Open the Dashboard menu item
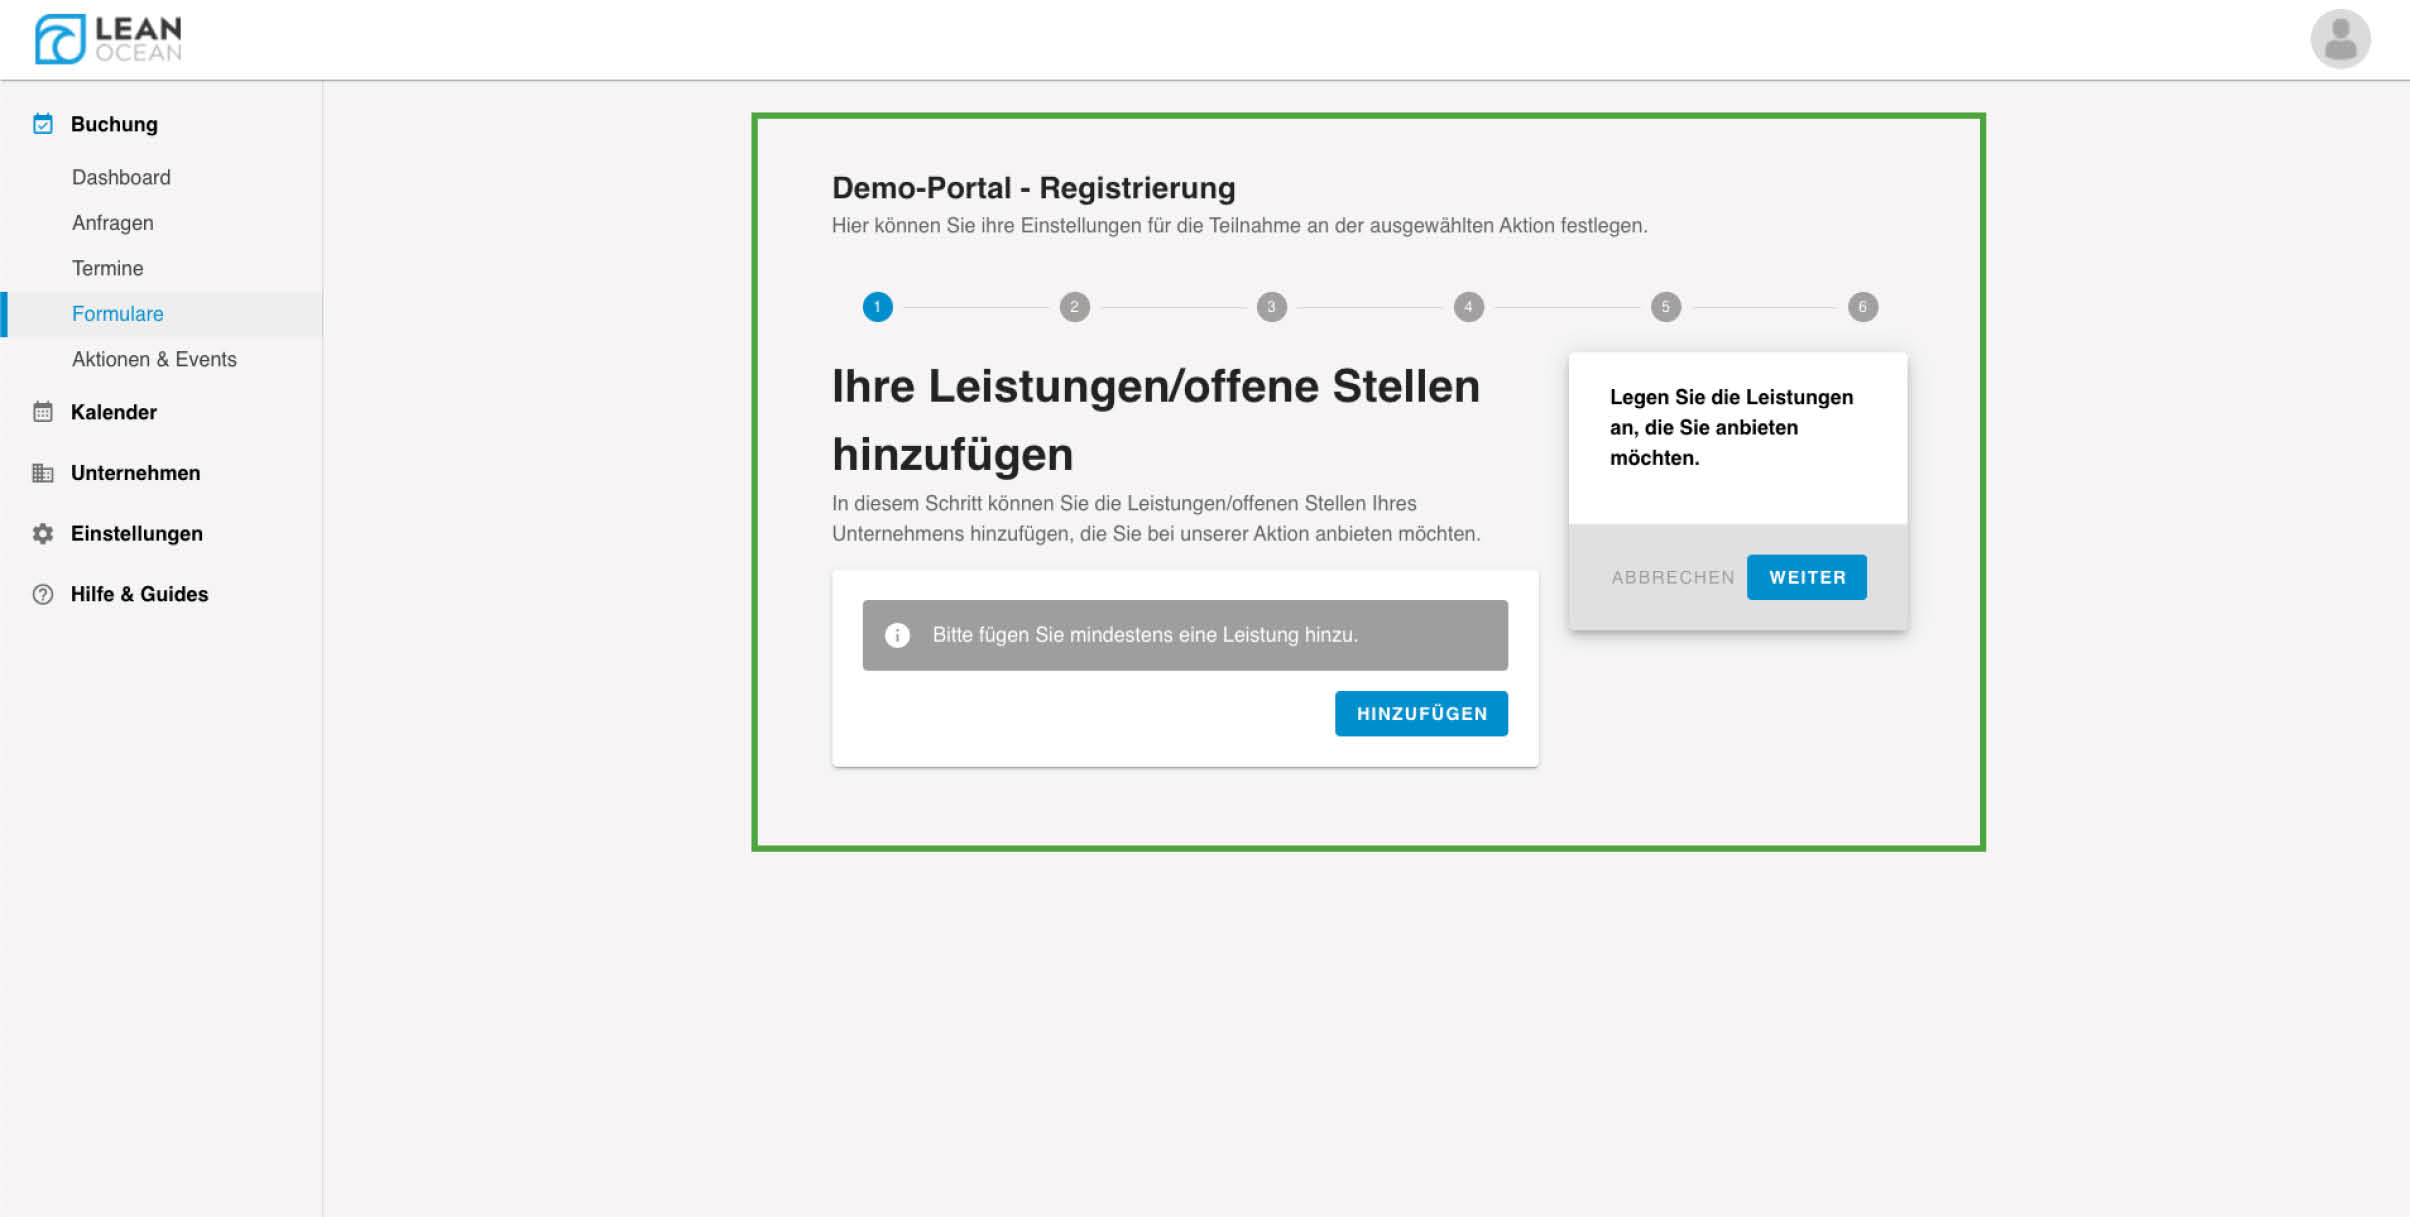 (x=121, y=177)
